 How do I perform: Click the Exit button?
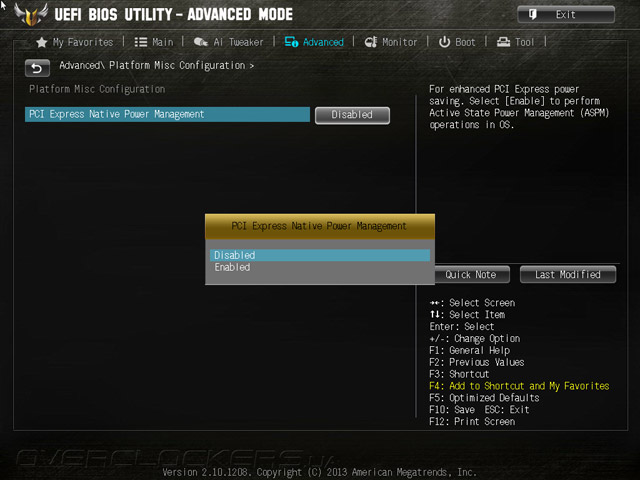(x=566, y=15)
